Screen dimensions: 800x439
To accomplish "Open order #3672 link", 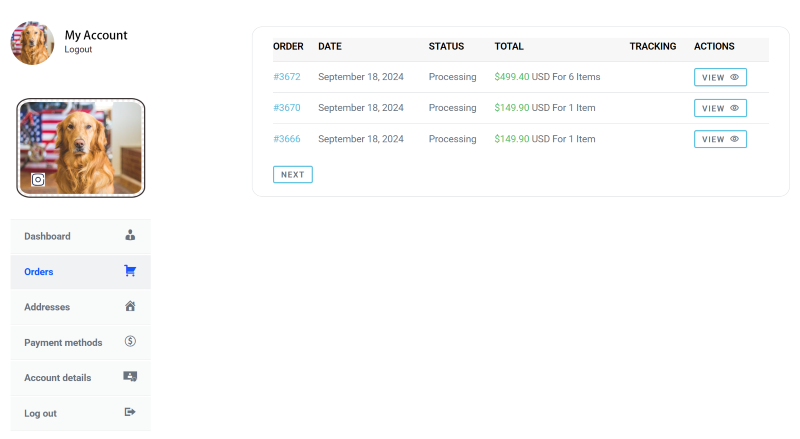I will pos(287,77).
